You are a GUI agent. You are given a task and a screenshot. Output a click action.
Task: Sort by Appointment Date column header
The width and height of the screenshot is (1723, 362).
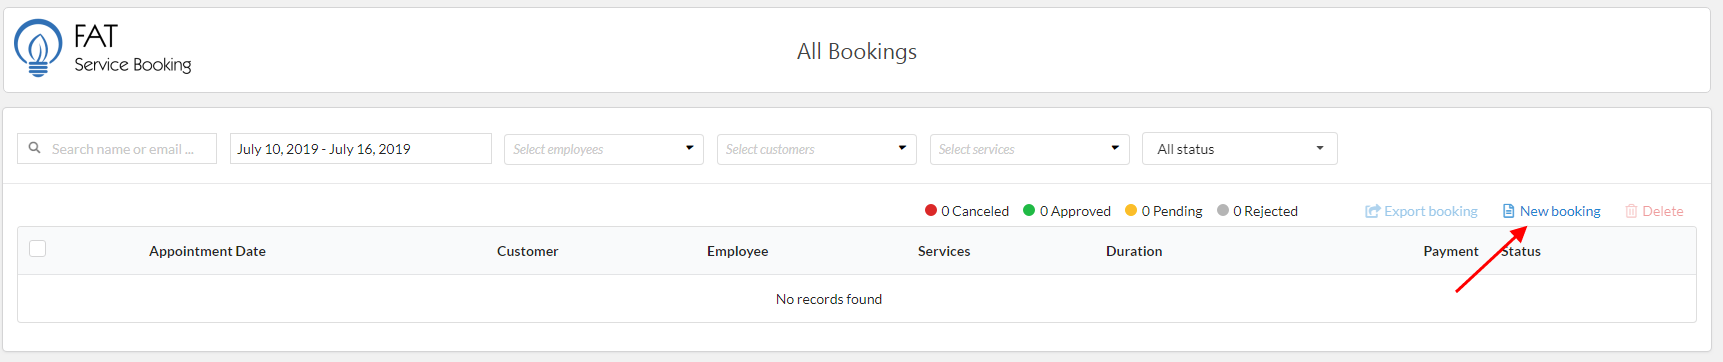[207, 251]
